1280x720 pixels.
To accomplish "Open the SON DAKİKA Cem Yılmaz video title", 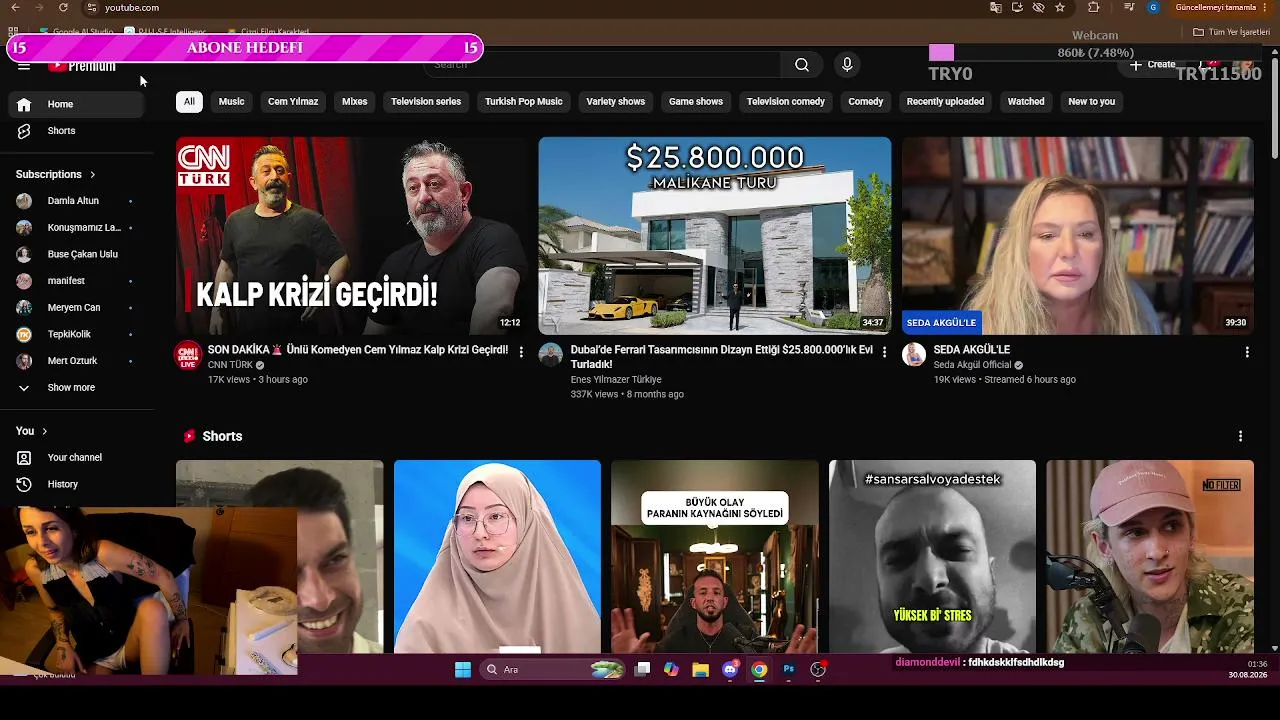I will 358,350.
